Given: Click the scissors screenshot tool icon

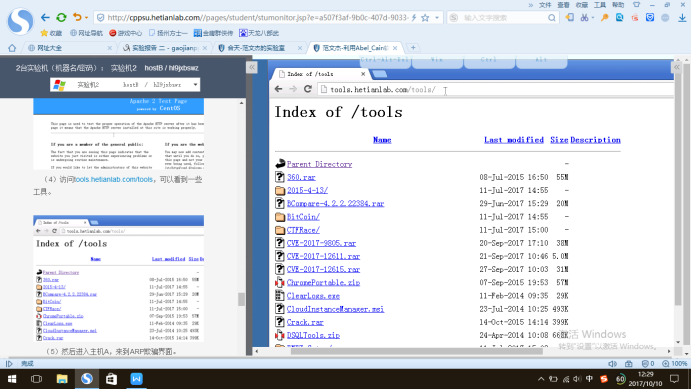Looking at the screenshot, I should pos(584,18).
